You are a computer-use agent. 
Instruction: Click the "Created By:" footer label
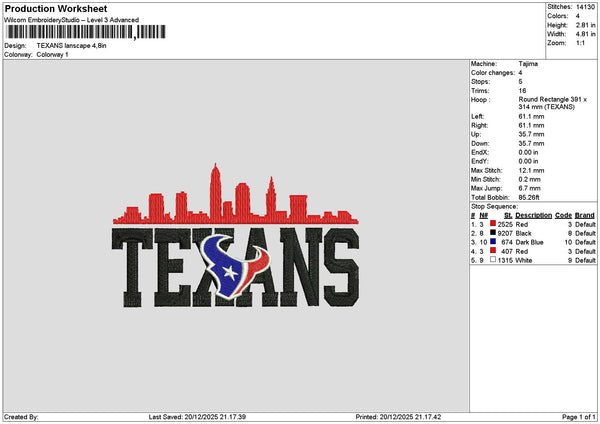pyautogui.click(x=21, y=417)
